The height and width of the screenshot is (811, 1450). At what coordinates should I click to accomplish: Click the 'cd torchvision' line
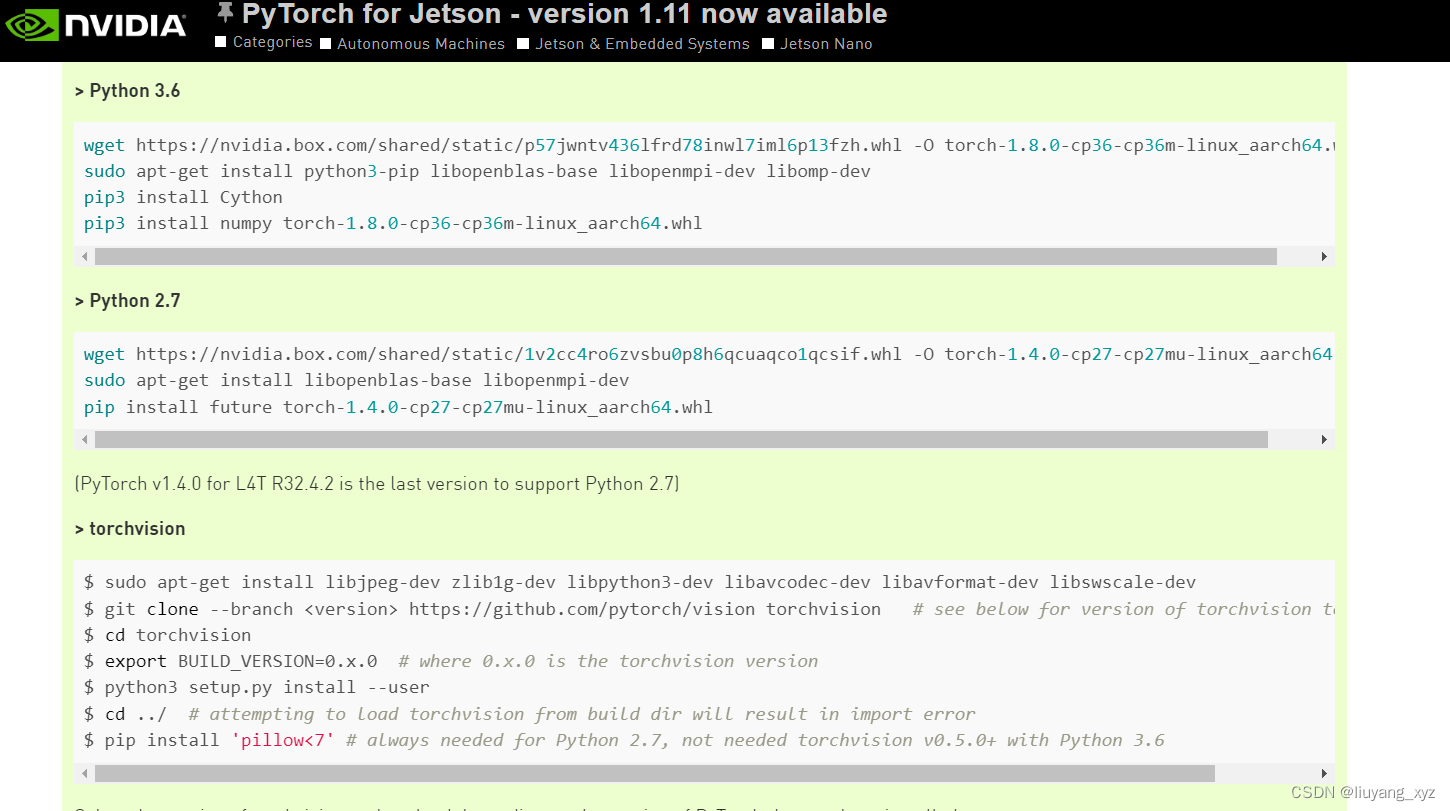click(x=167, y=635)
